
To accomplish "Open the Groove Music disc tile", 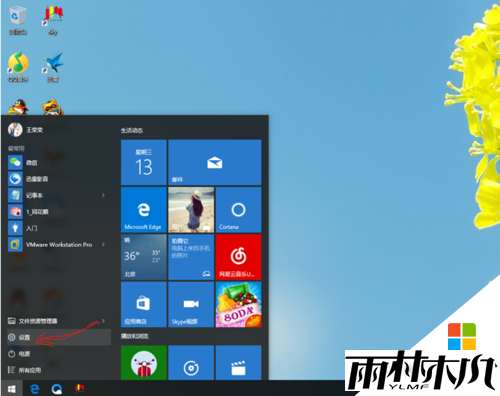I will point(191,363).
